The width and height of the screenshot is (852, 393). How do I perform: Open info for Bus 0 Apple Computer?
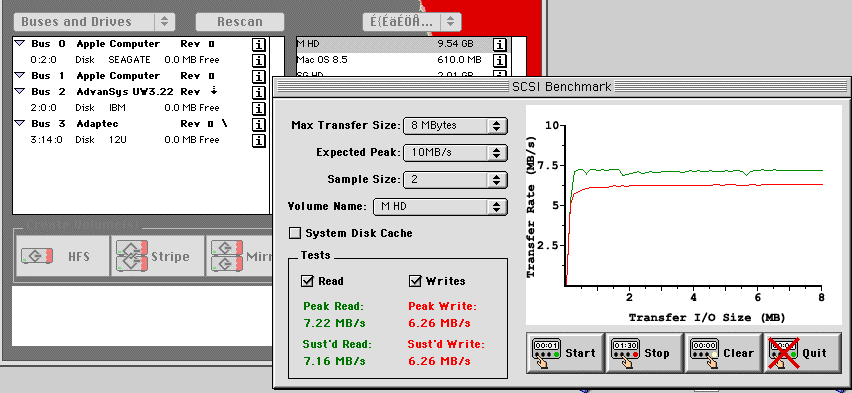pyautogui.click(x=259, y=44)
